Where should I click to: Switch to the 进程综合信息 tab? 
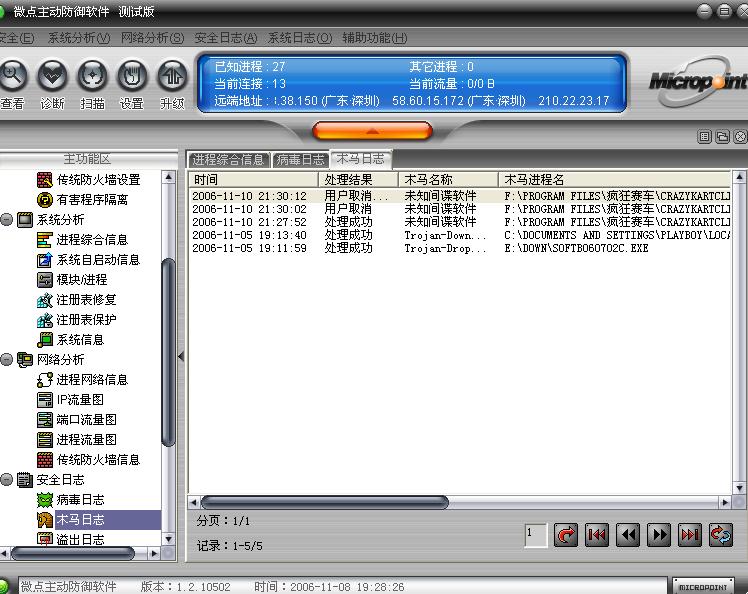point(228,160)
